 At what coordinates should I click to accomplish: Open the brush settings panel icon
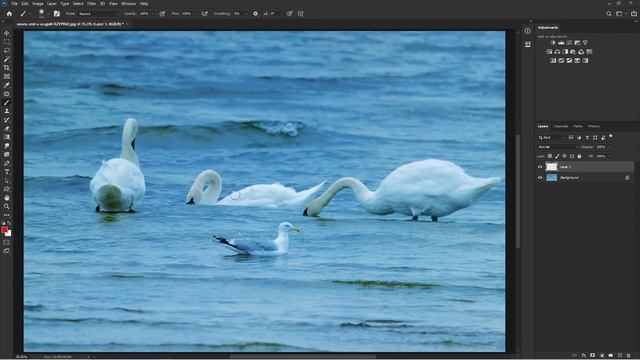57,13
